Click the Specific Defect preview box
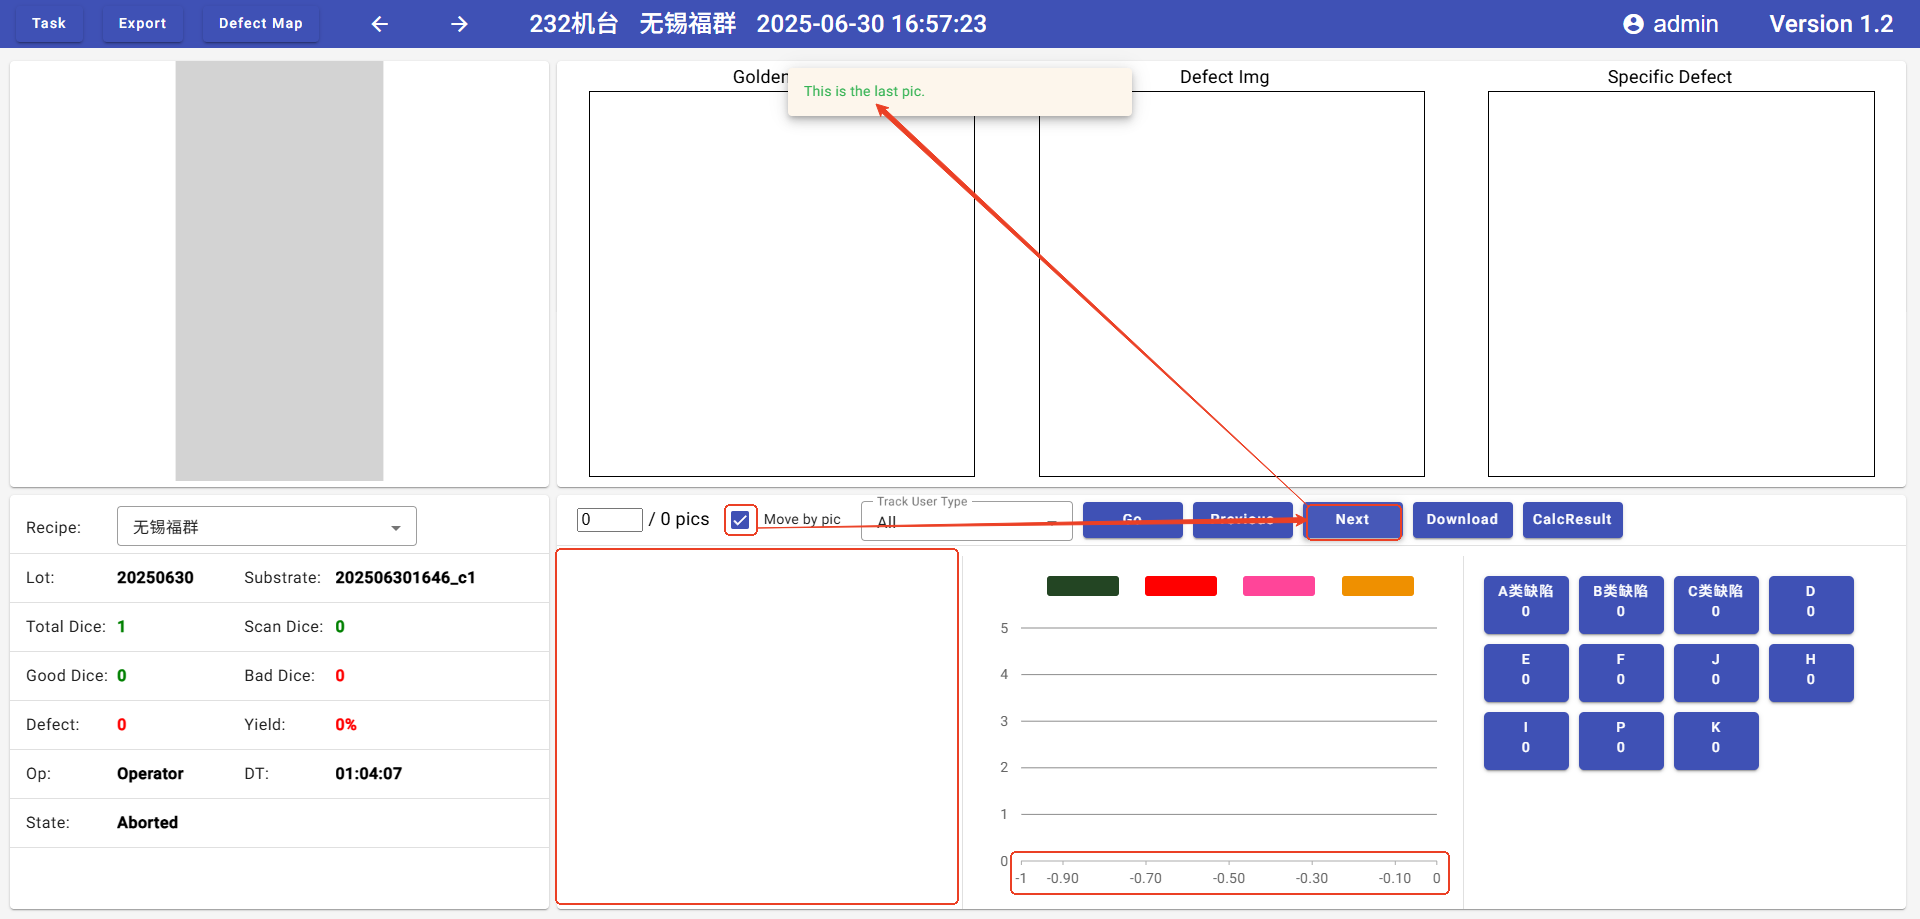 click(x=1681, y=284)
